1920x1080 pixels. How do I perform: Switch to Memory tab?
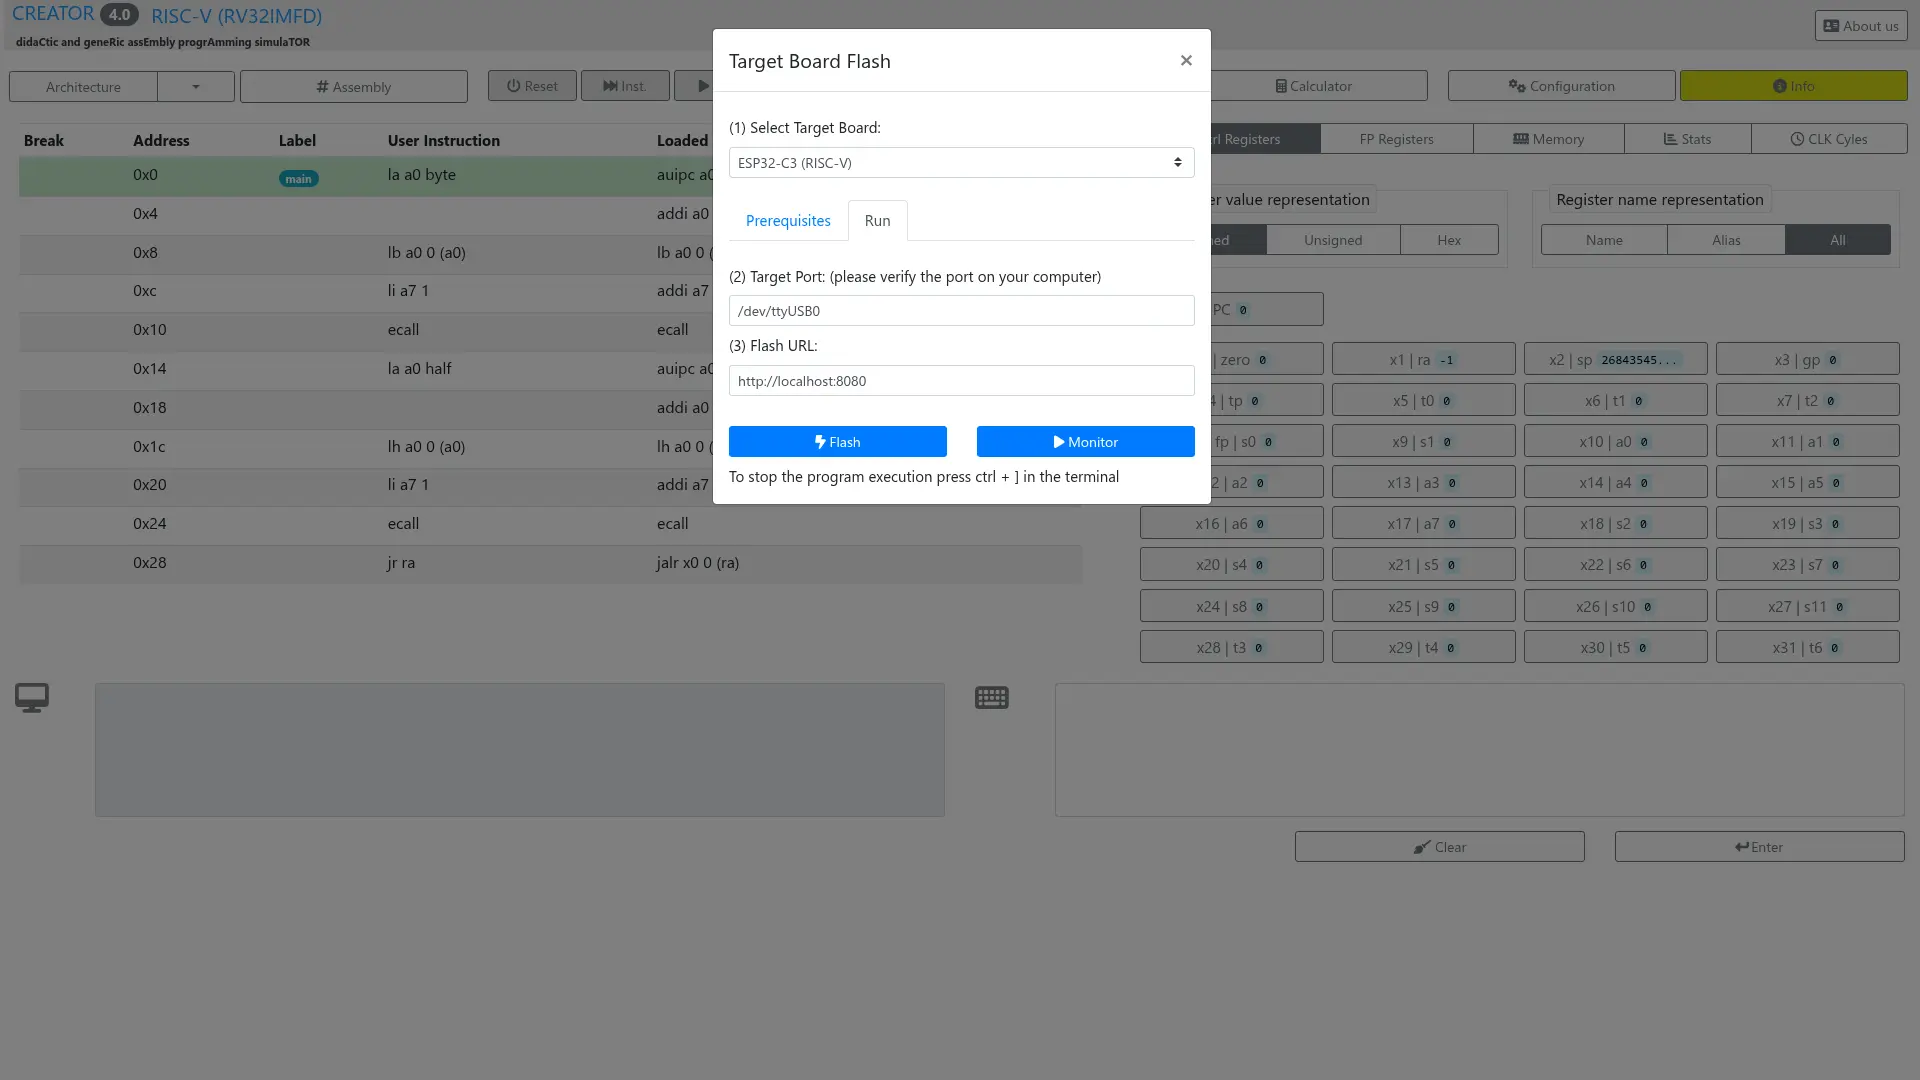click(x=1548, y=139)
